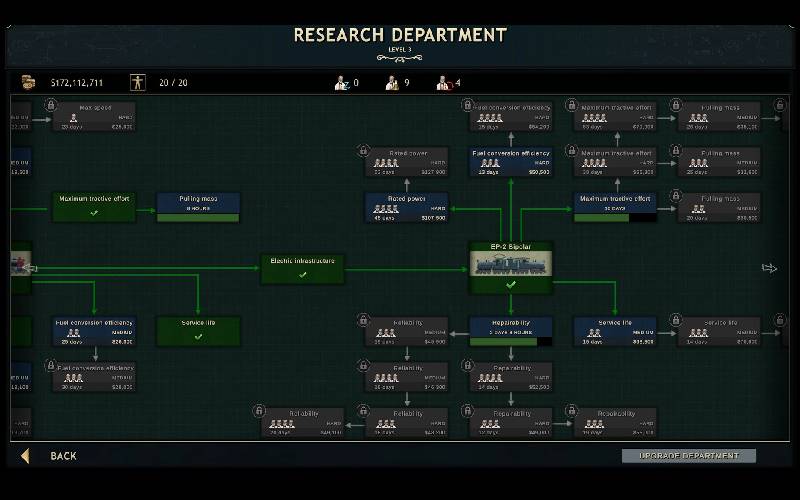Click the money balance icon
This screenshot has width=800, height=500.
point(28,82)
